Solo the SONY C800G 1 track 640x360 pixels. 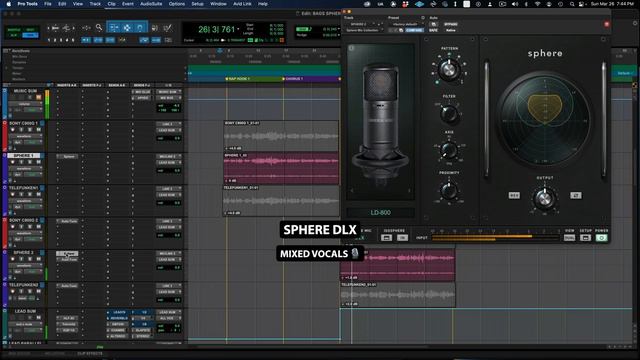coord(30,129)
